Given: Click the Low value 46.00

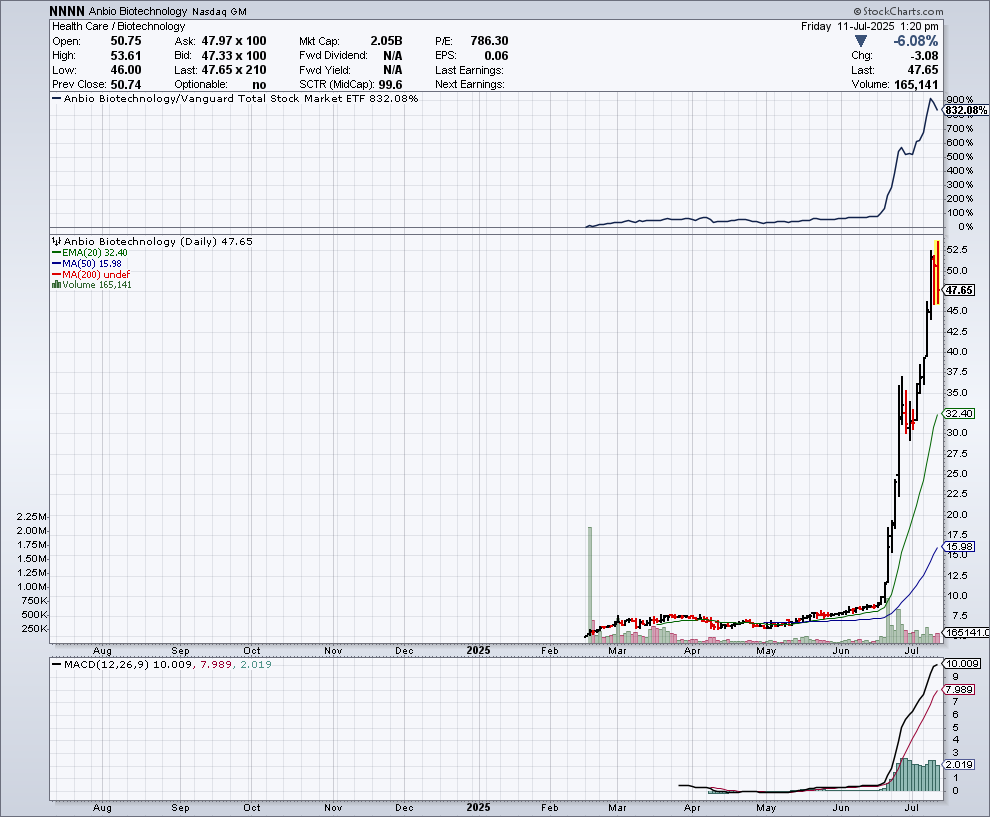Looking at the screenshot, I should (x=126, y=70).
